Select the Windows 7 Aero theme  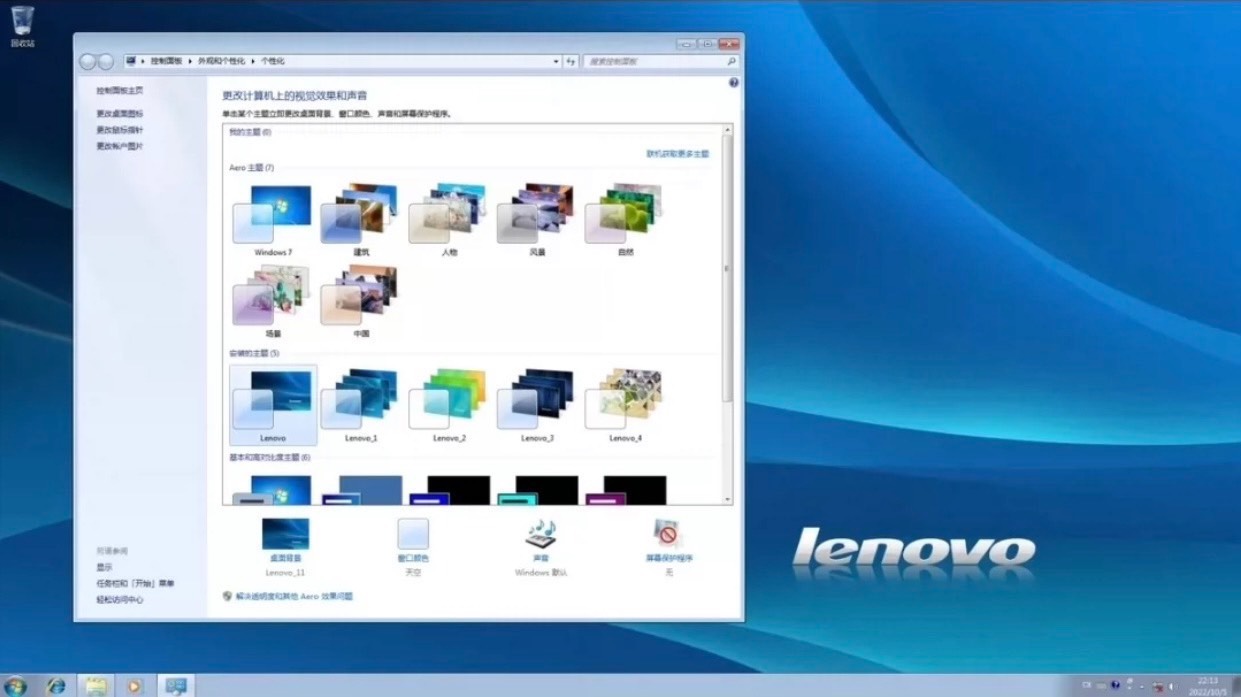click(272, 220)
